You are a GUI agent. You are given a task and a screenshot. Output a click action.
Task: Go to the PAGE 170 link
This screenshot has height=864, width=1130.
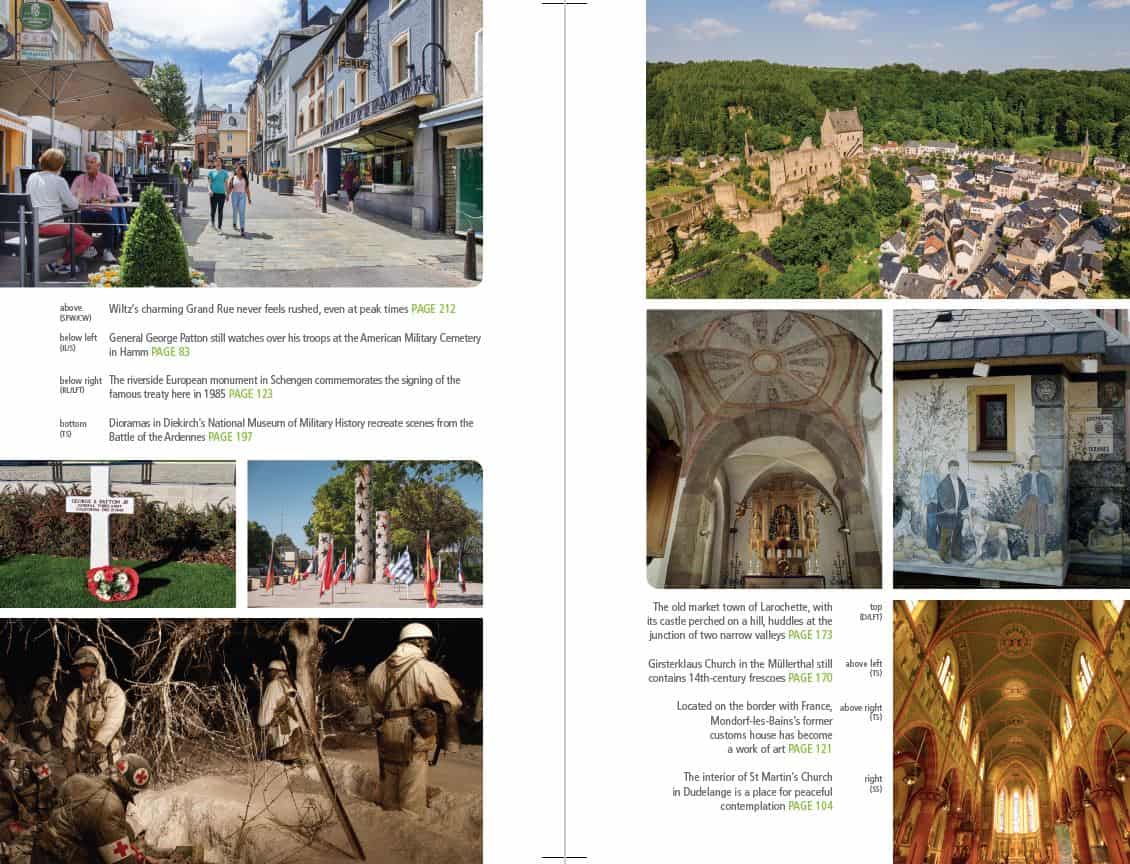[810, 678]
